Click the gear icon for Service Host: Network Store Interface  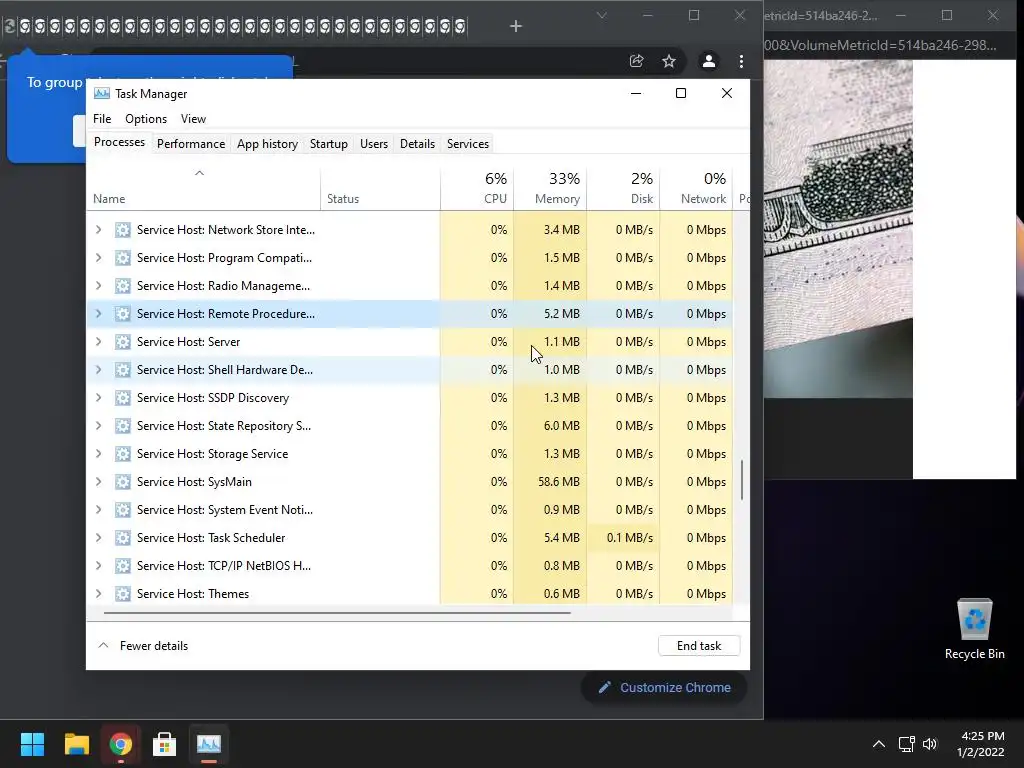pos(123,230)
